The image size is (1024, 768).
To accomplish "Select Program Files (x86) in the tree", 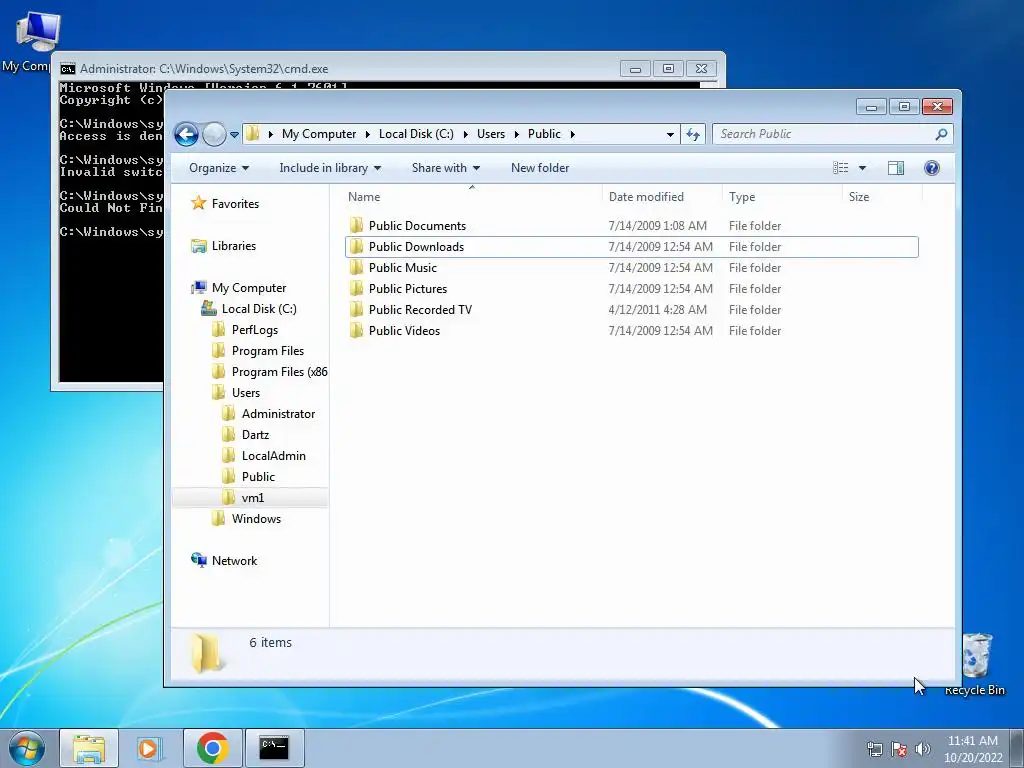I will [x=270, y=372].
